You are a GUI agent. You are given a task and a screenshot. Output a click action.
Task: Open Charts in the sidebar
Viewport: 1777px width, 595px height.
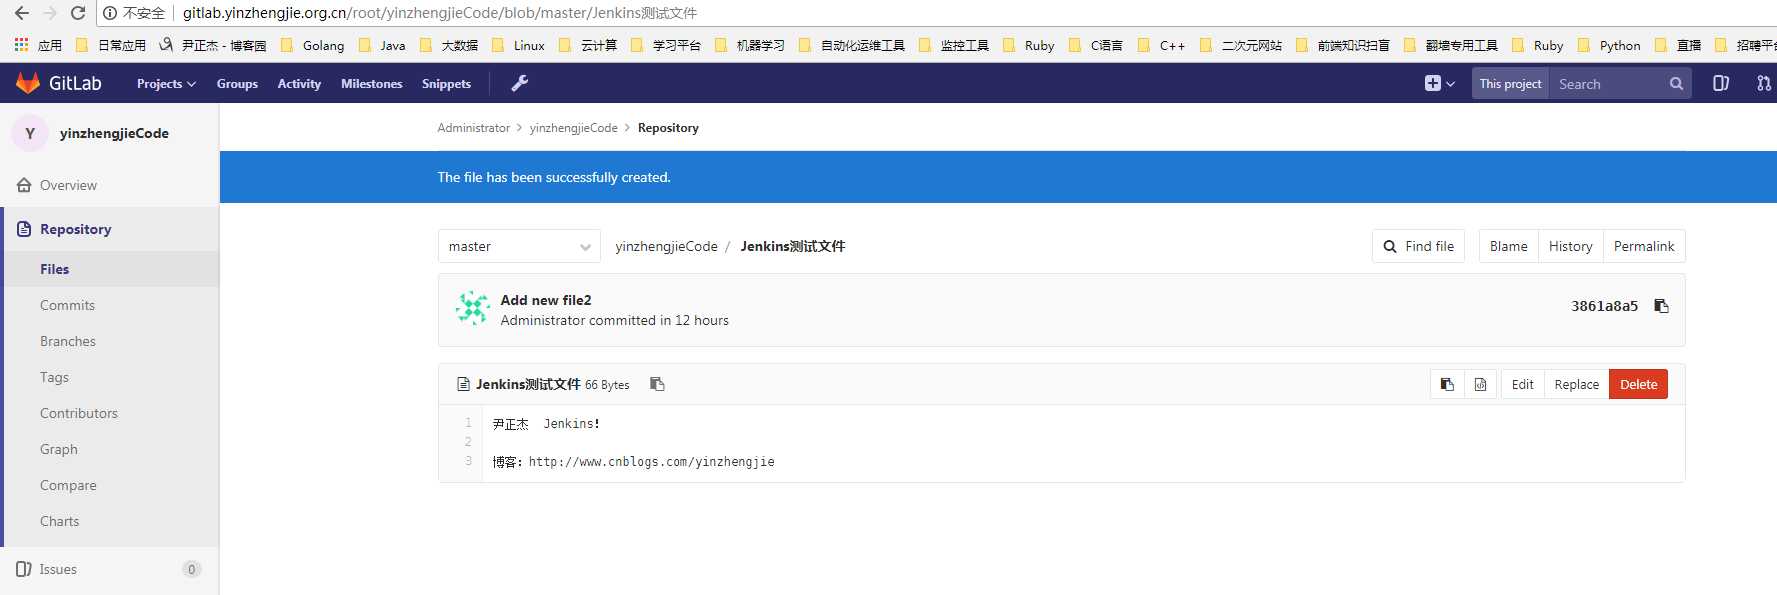(x=59, y=521)
